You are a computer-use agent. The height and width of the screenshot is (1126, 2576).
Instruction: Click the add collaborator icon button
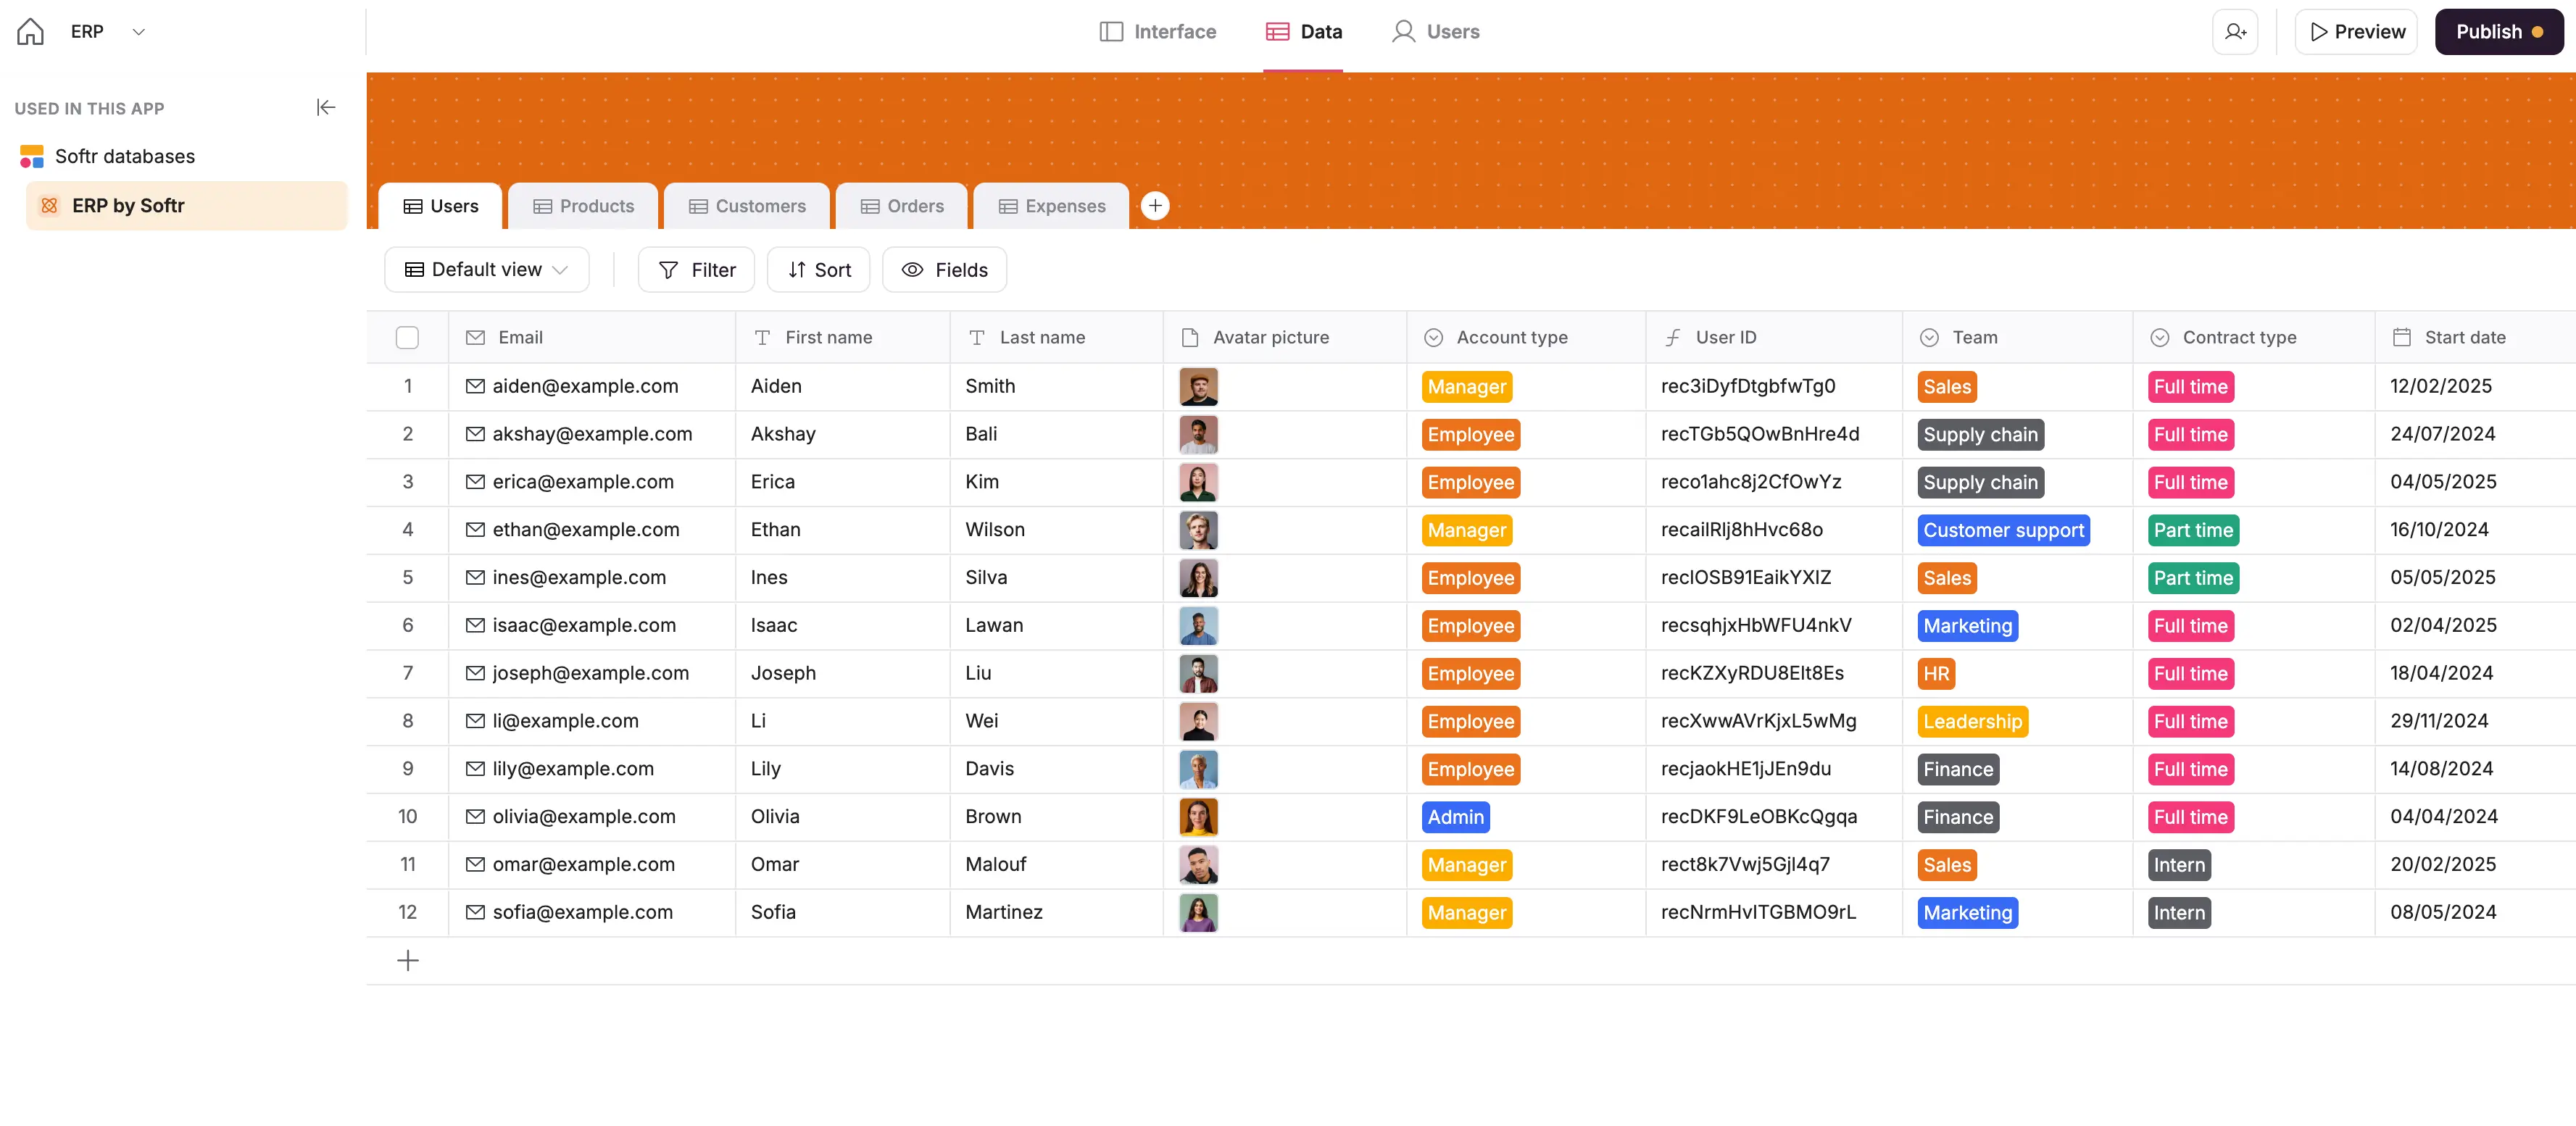coord(2234,32)
